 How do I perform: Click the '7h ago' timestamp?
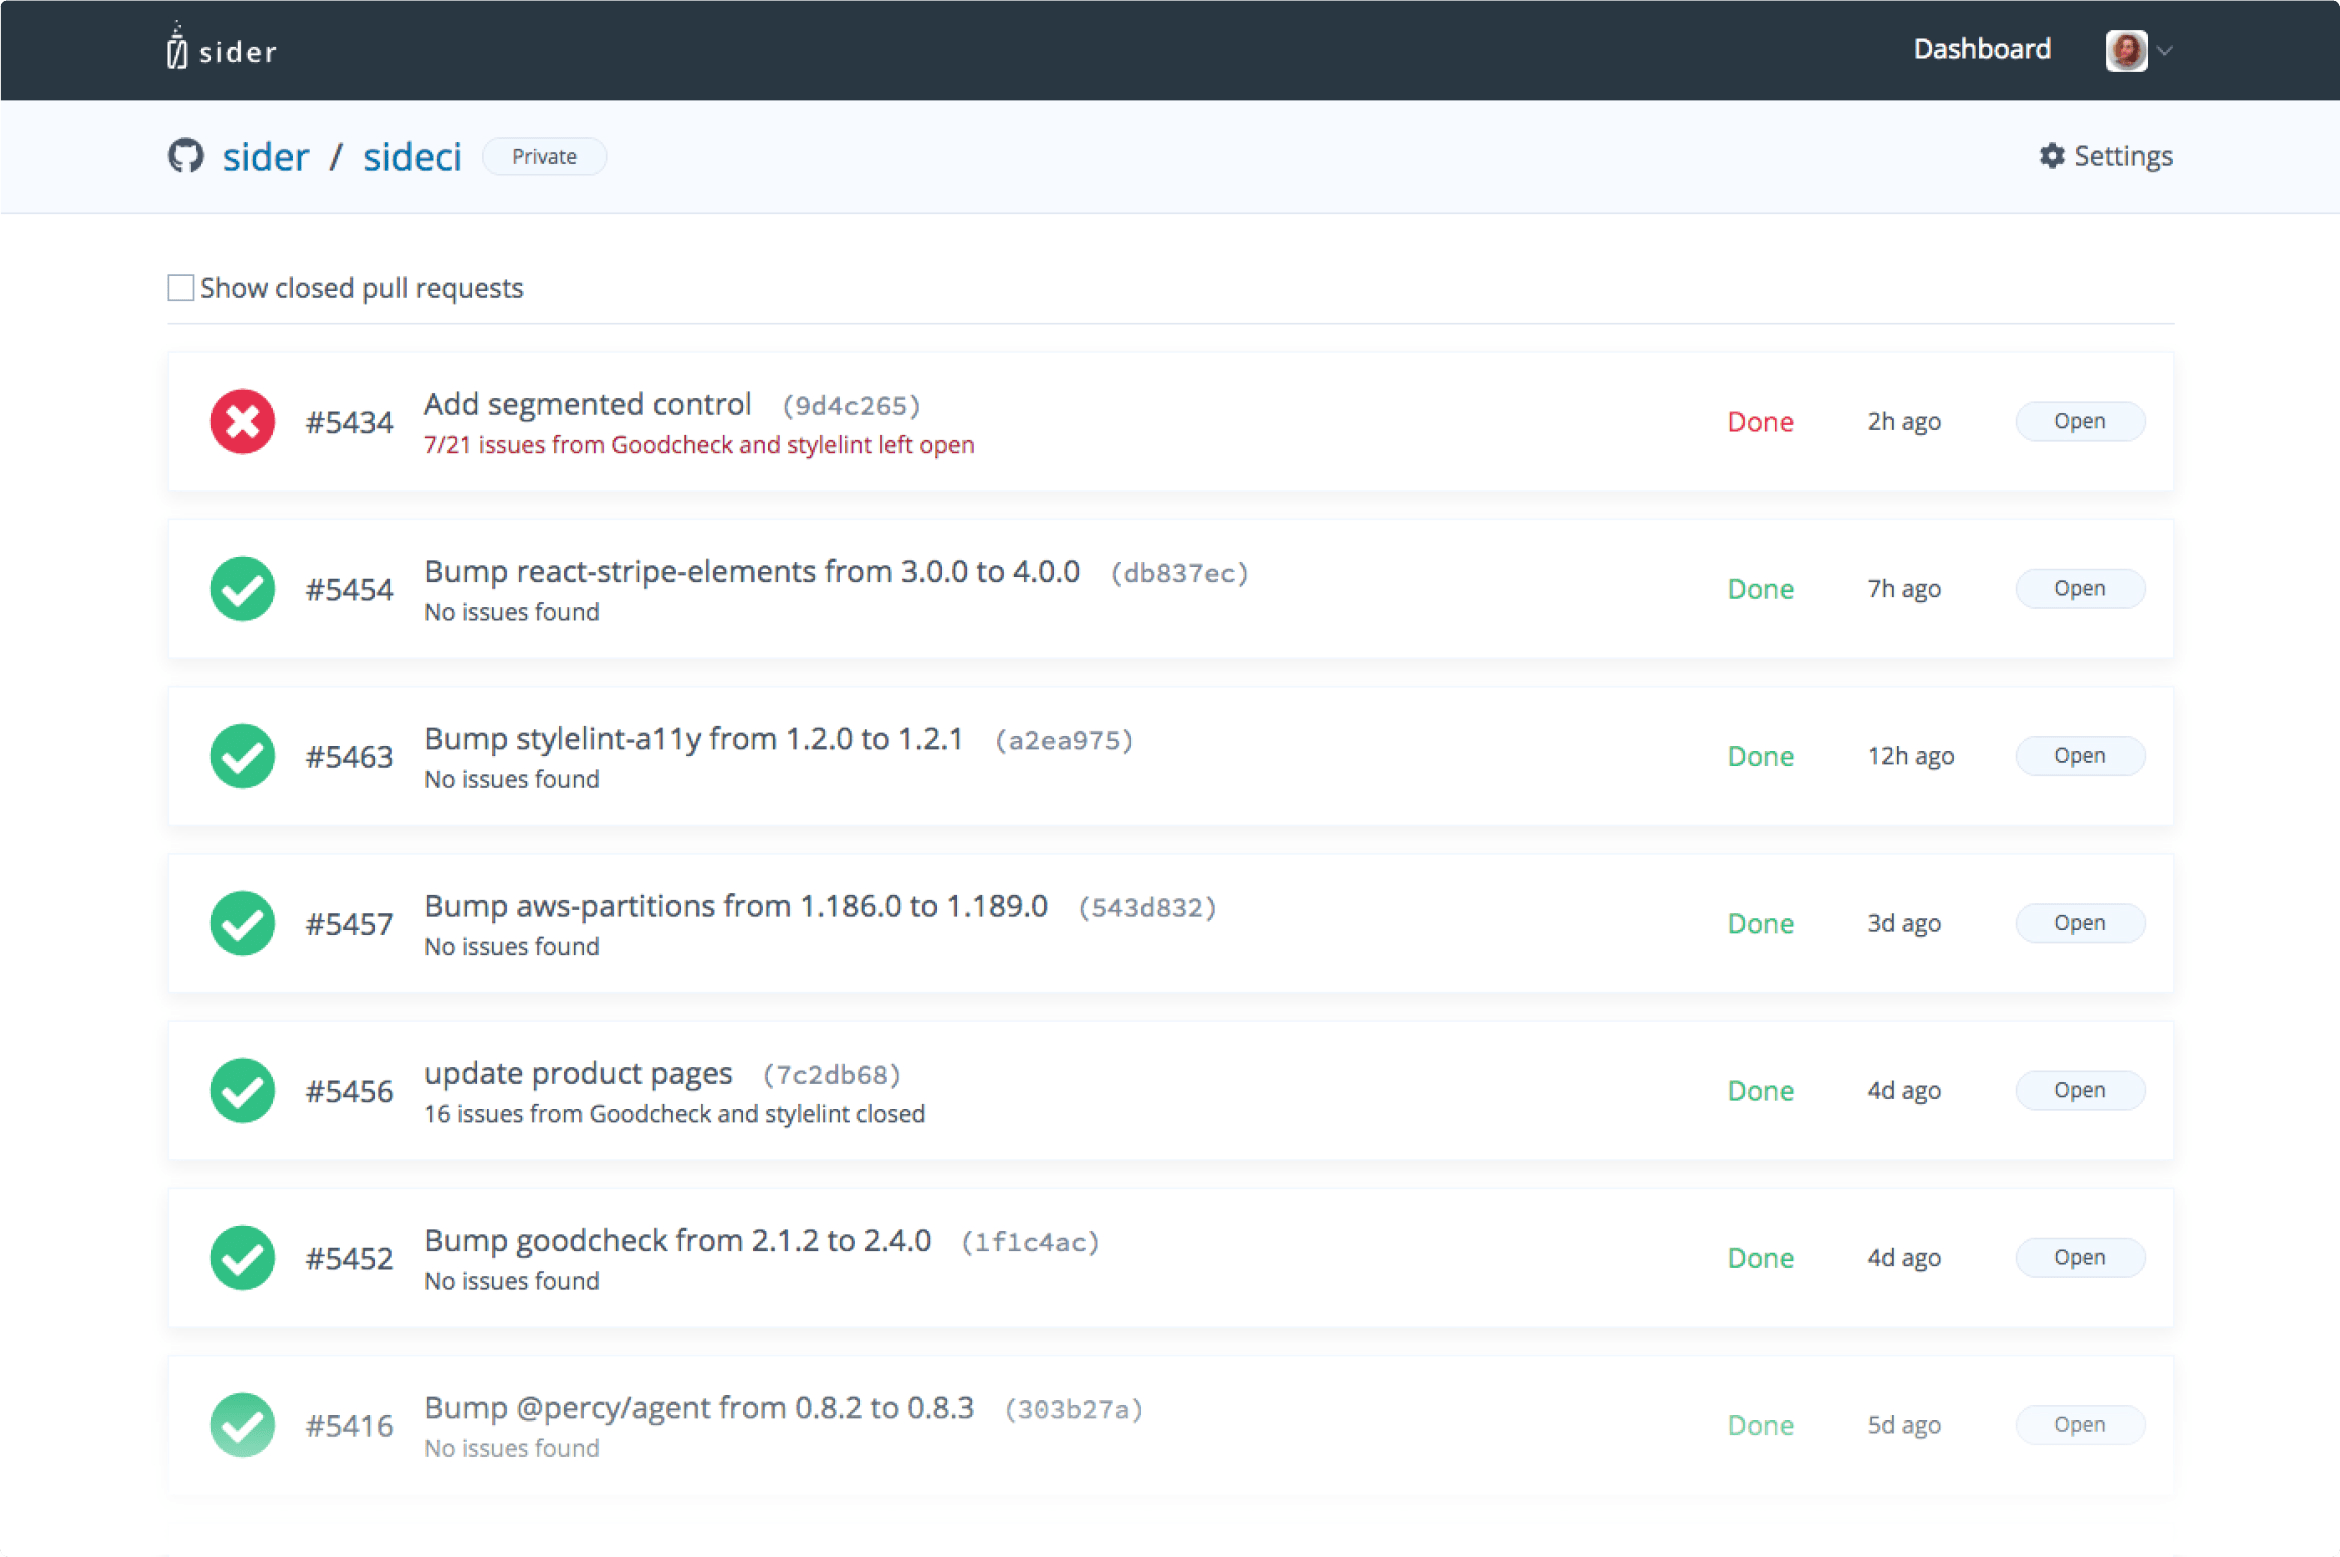tap(1904, 588)
